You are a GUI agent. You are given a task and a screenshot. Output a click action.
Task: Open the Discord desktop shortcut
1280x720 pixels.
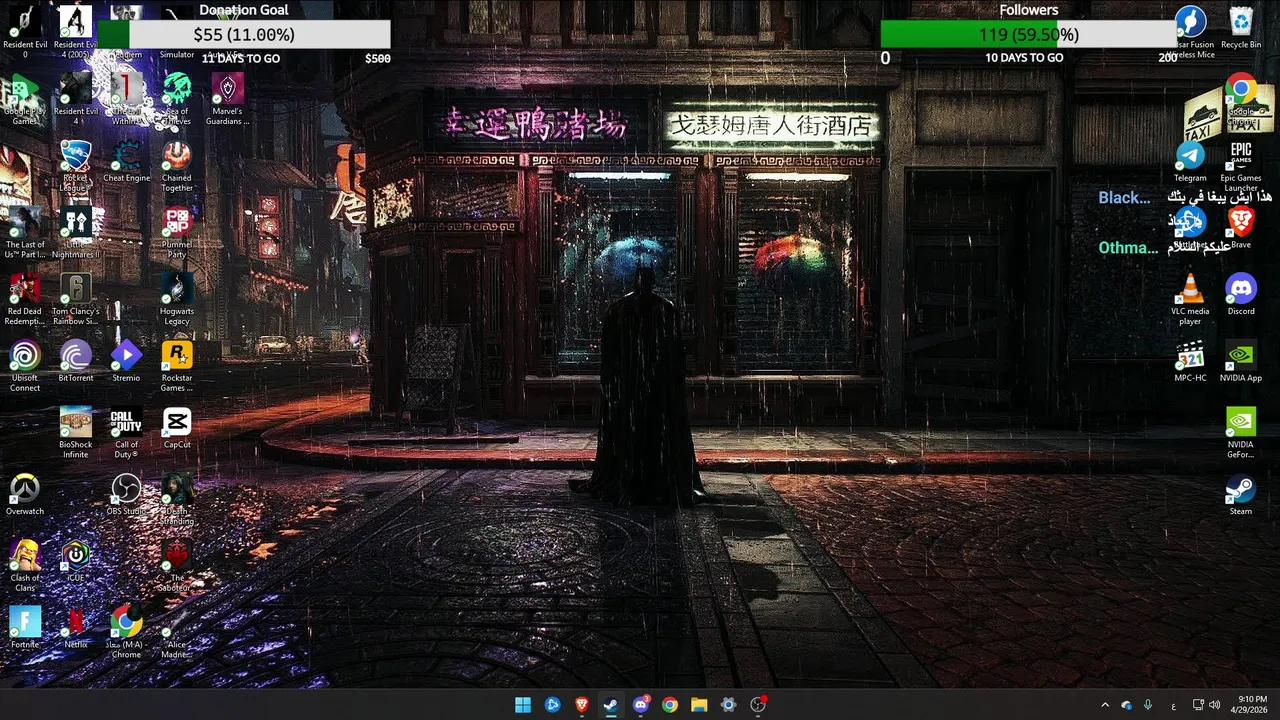click(x=1241, y=295)
